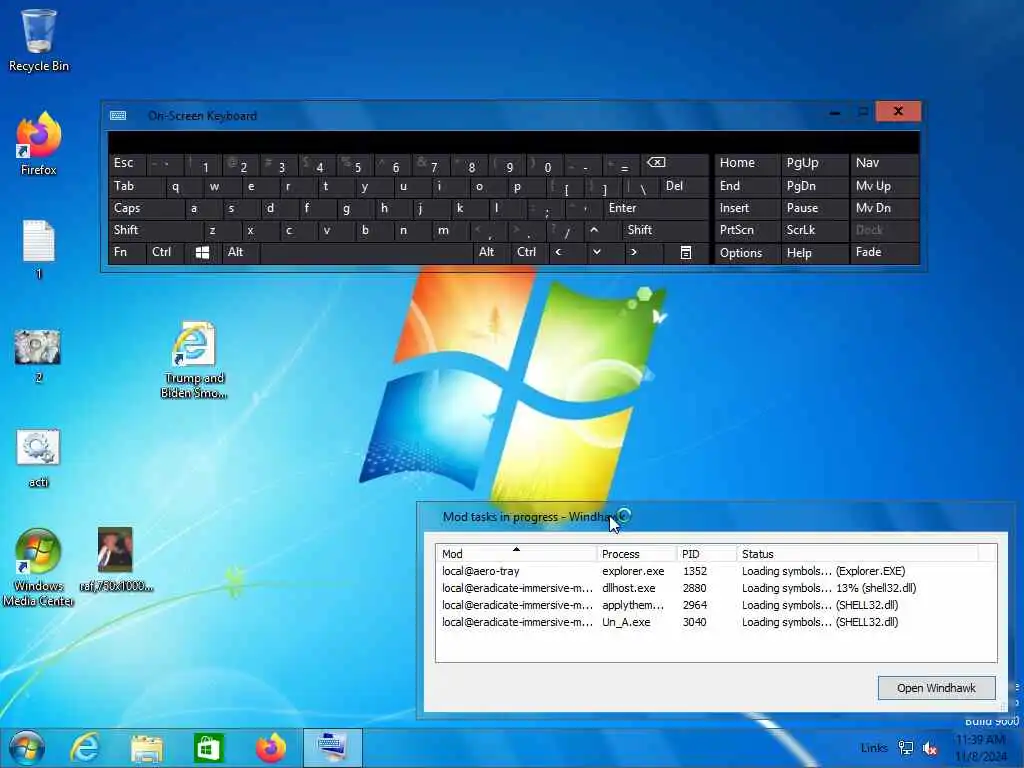Toggle the right Ctrl key
Screen dimensions: 1024x768
(530, 253)
